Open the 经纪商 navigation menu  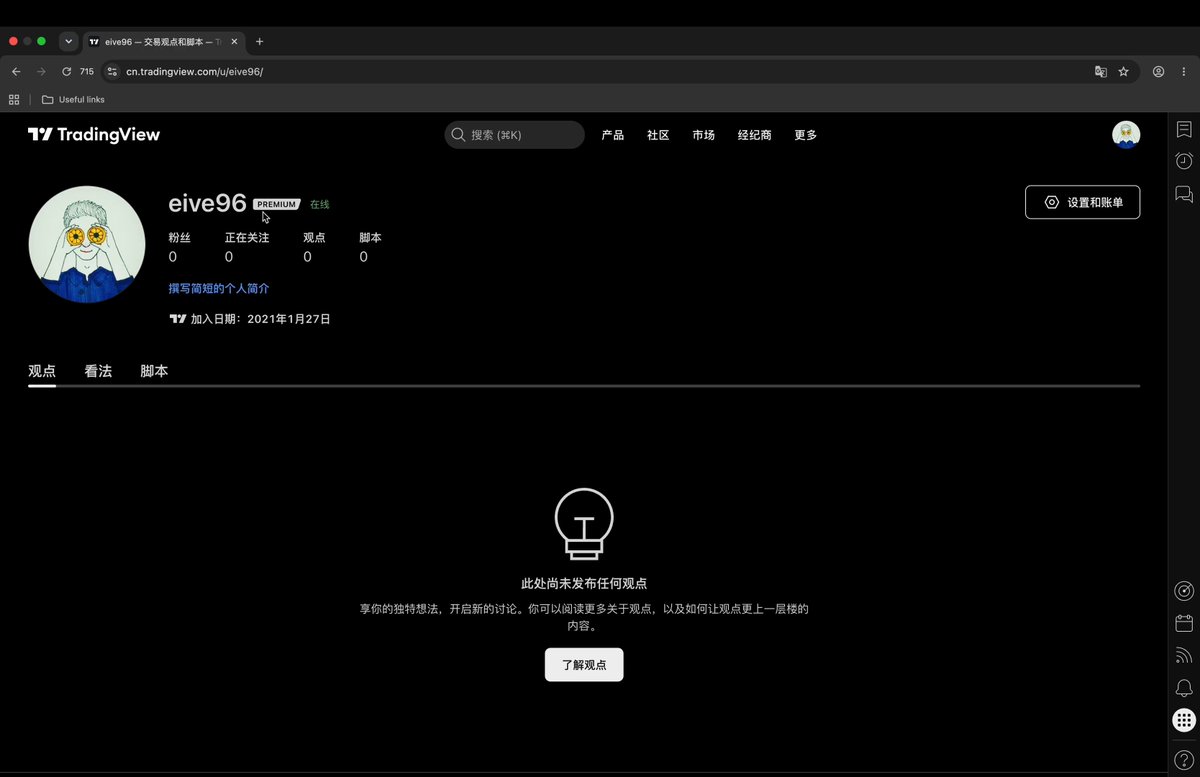coord(754,135)
